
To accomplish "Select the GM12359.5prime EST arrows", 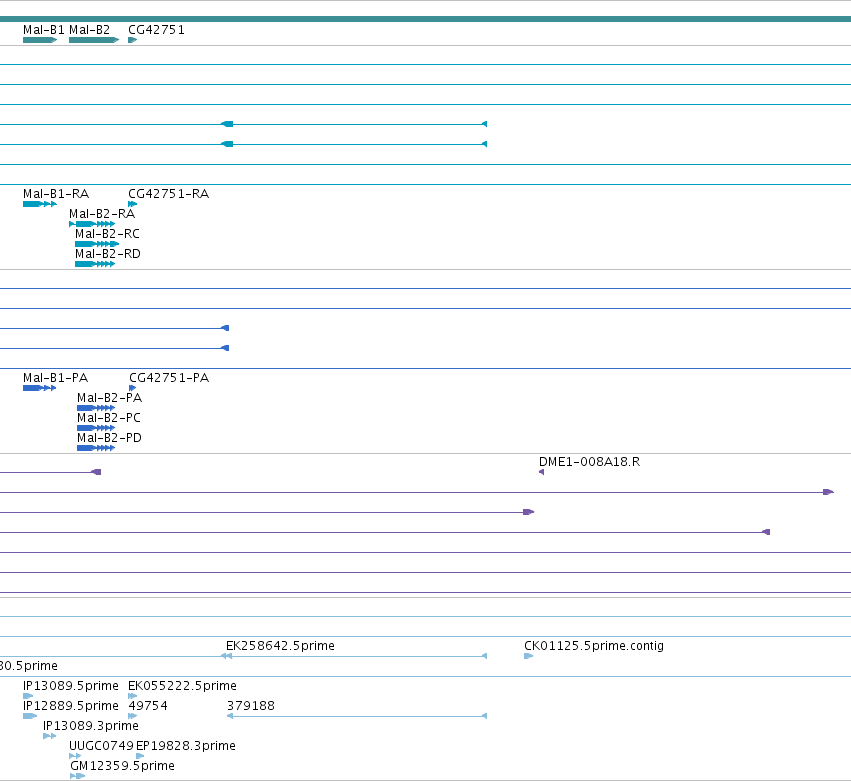I will pos(78,777).
